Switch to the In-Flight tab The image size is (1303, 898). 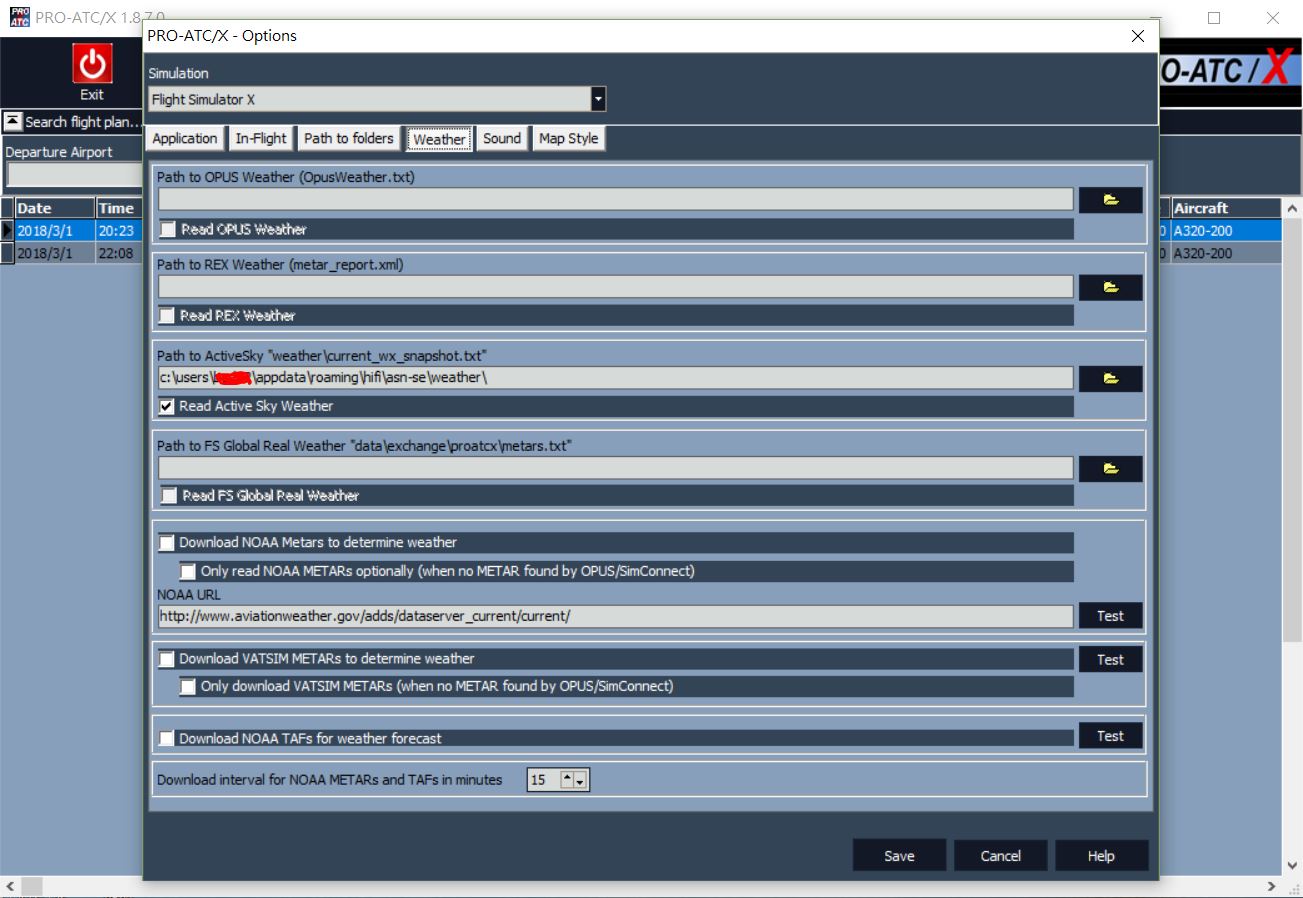point(261,139)
